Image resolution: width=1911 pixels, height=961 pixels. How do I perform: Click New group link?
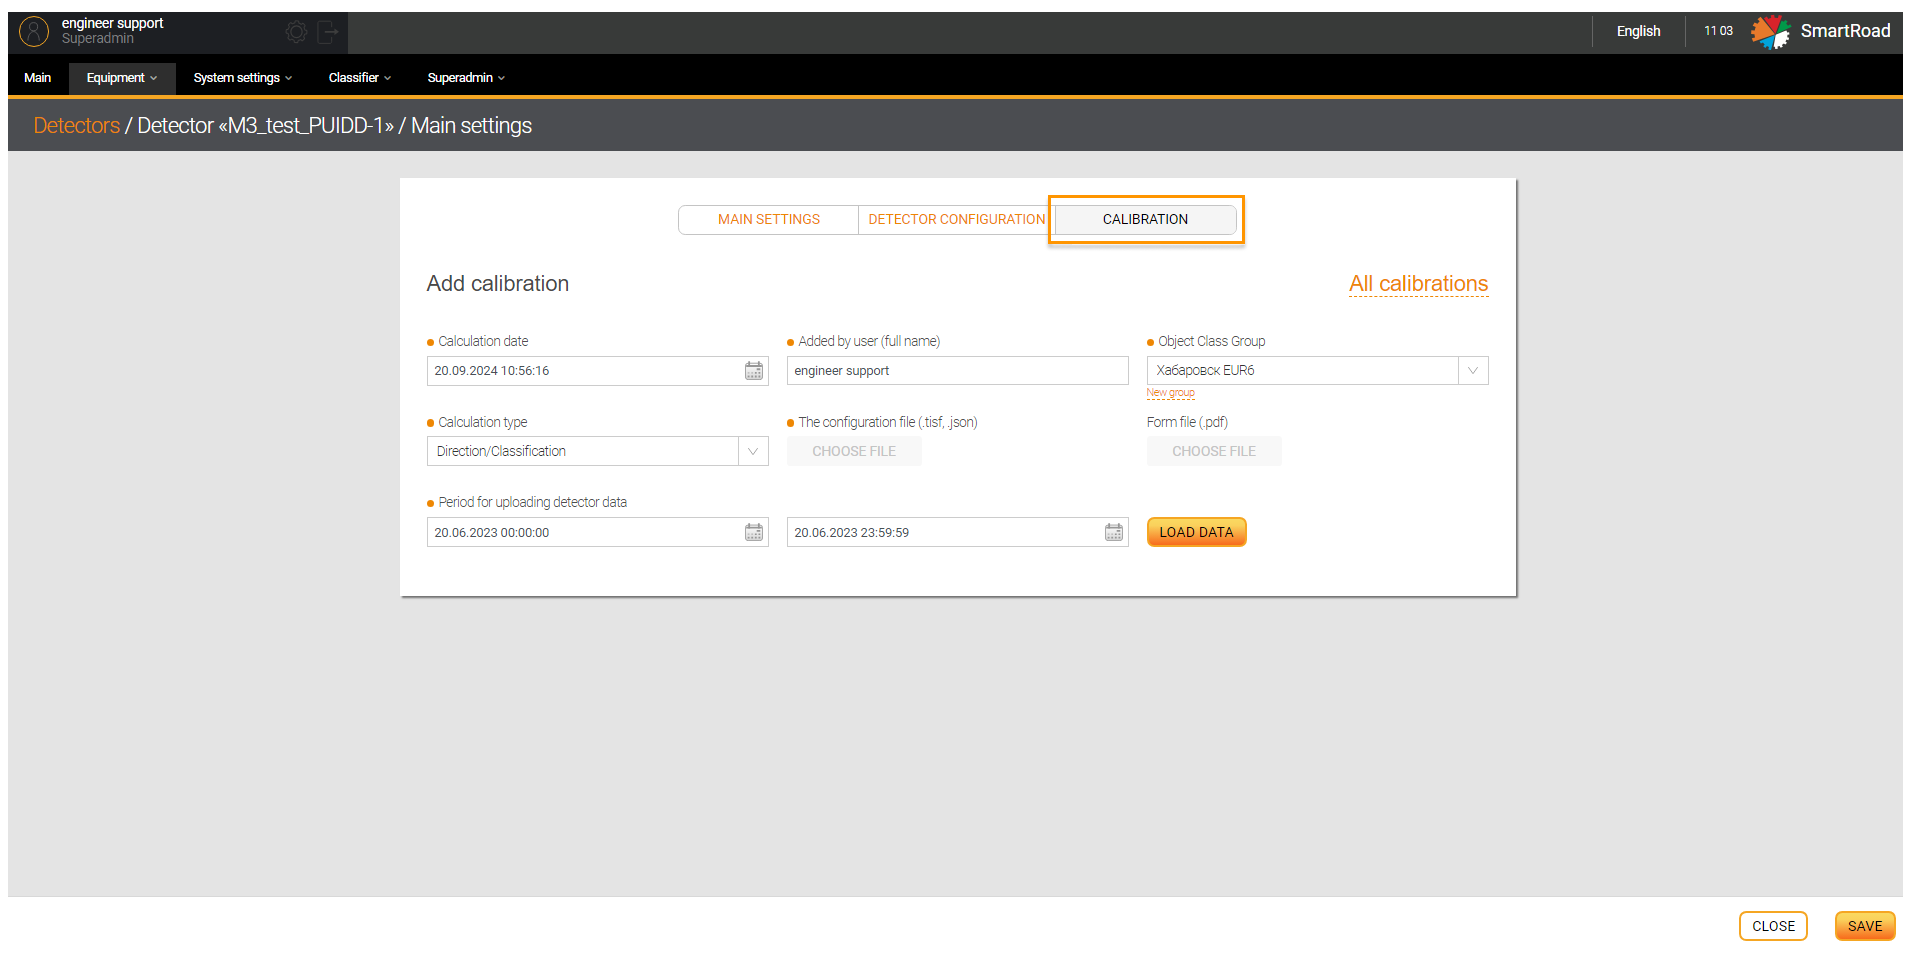coord(1170,393)
